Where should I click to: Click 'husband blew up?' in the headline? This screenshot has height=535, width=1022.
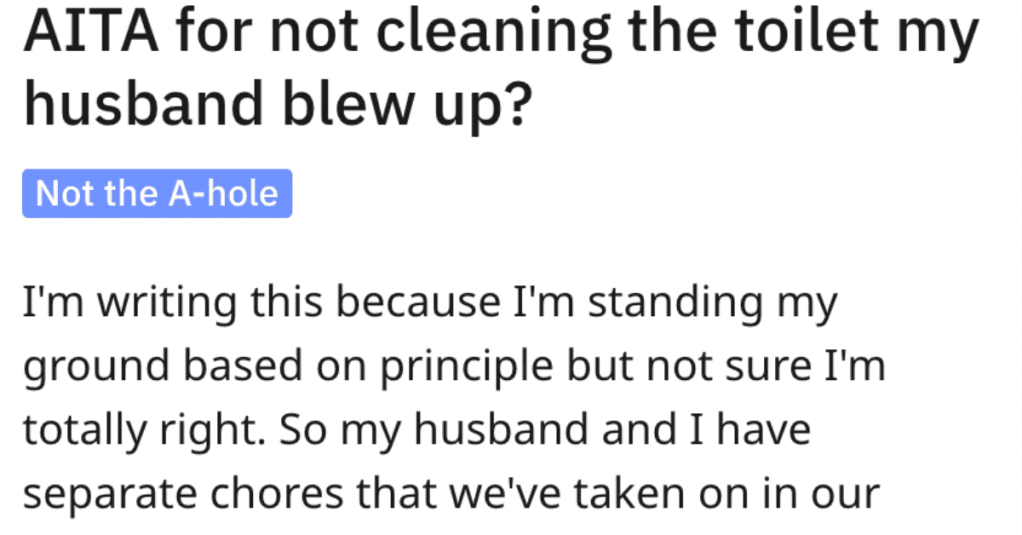(278, 104)
